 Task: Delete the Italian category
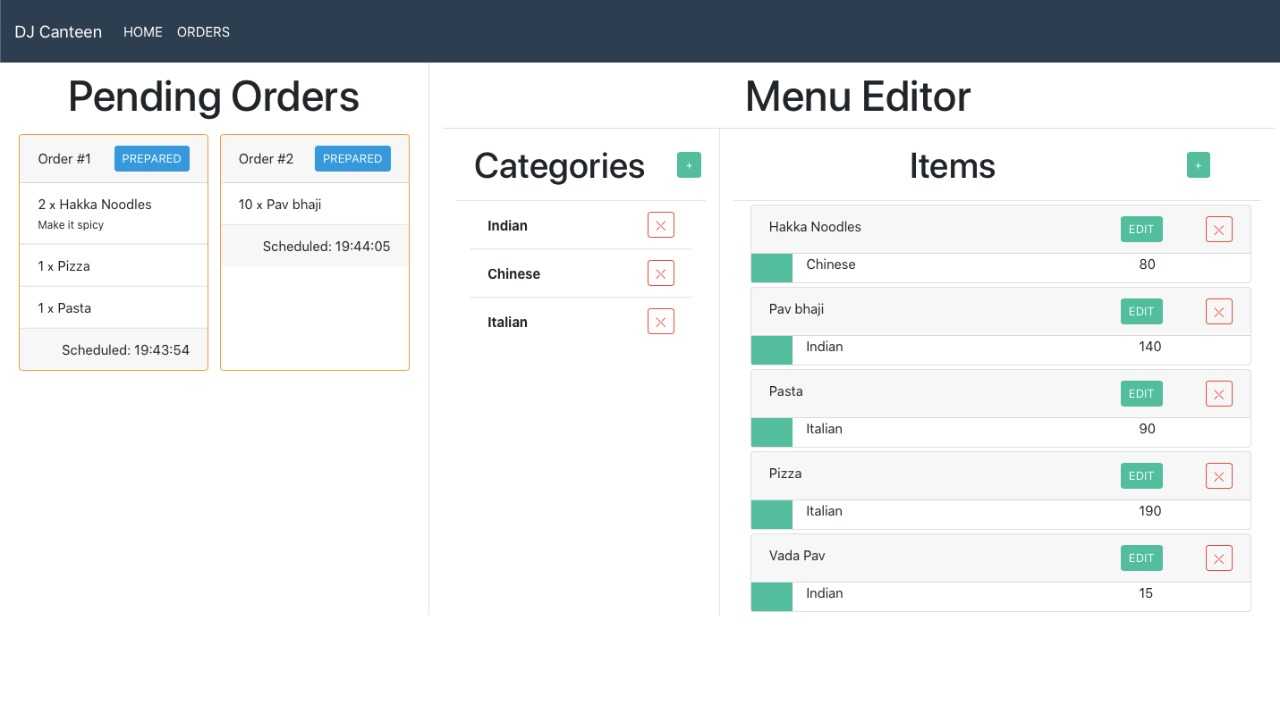pos(661,321)
